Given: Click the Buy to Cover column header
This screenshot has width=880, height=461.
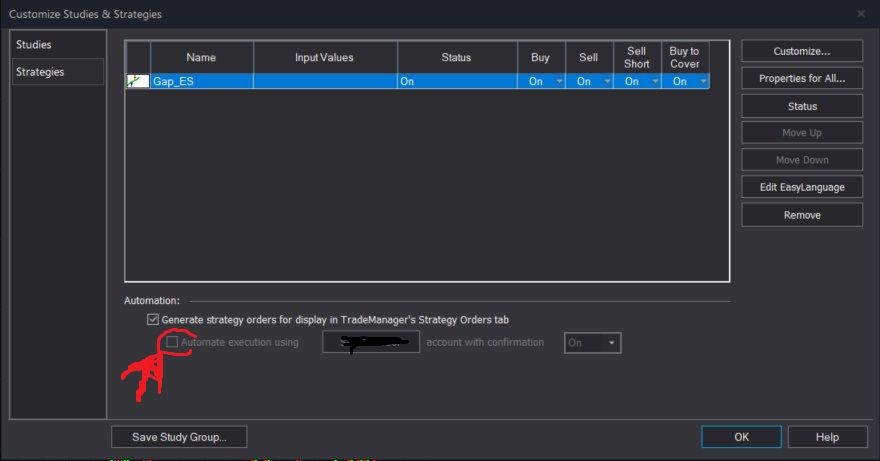Looking at the screenshot, I should (685, 57).
